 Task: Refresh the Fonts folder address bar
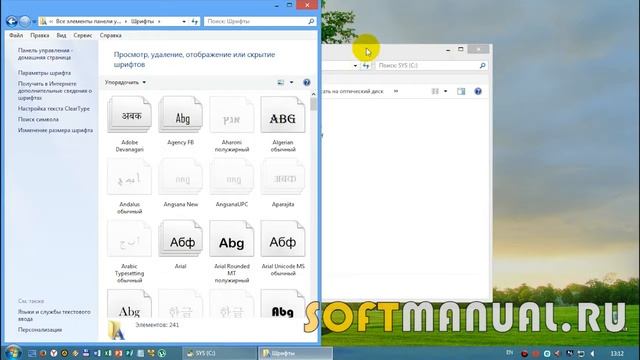coord(195,21)
